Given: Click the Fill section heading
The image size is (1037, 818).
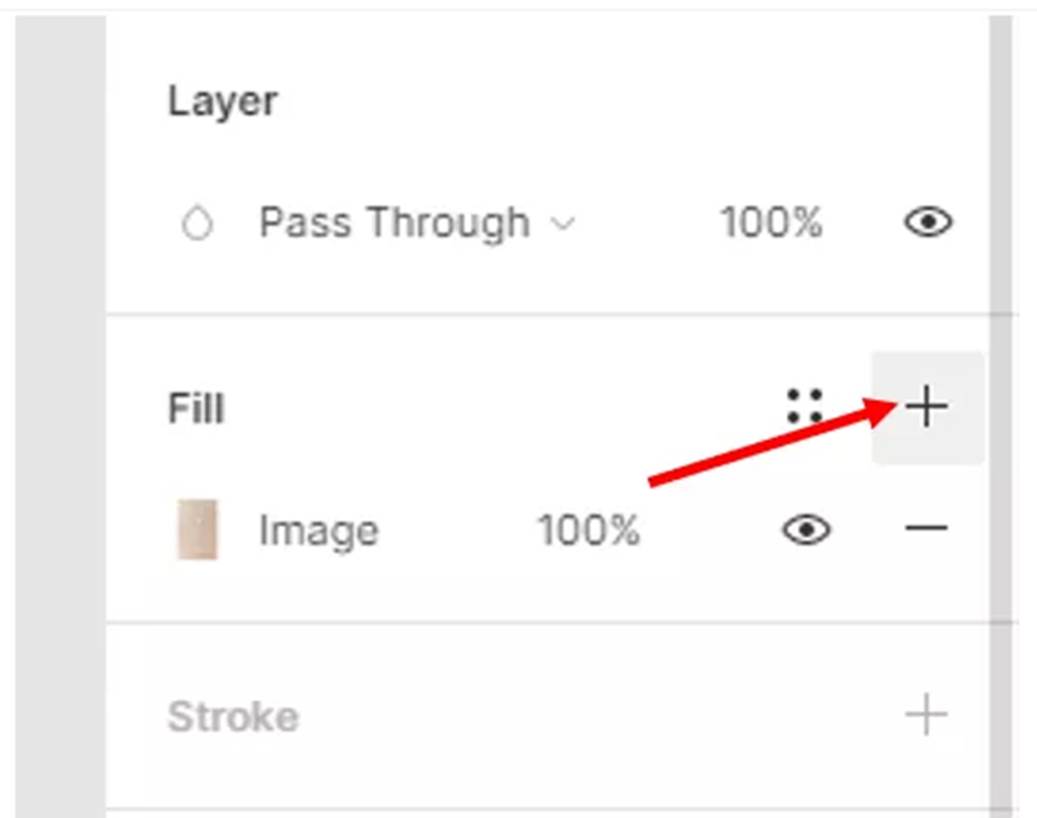Looking at the screenshot, I should (x=195, y=409).
